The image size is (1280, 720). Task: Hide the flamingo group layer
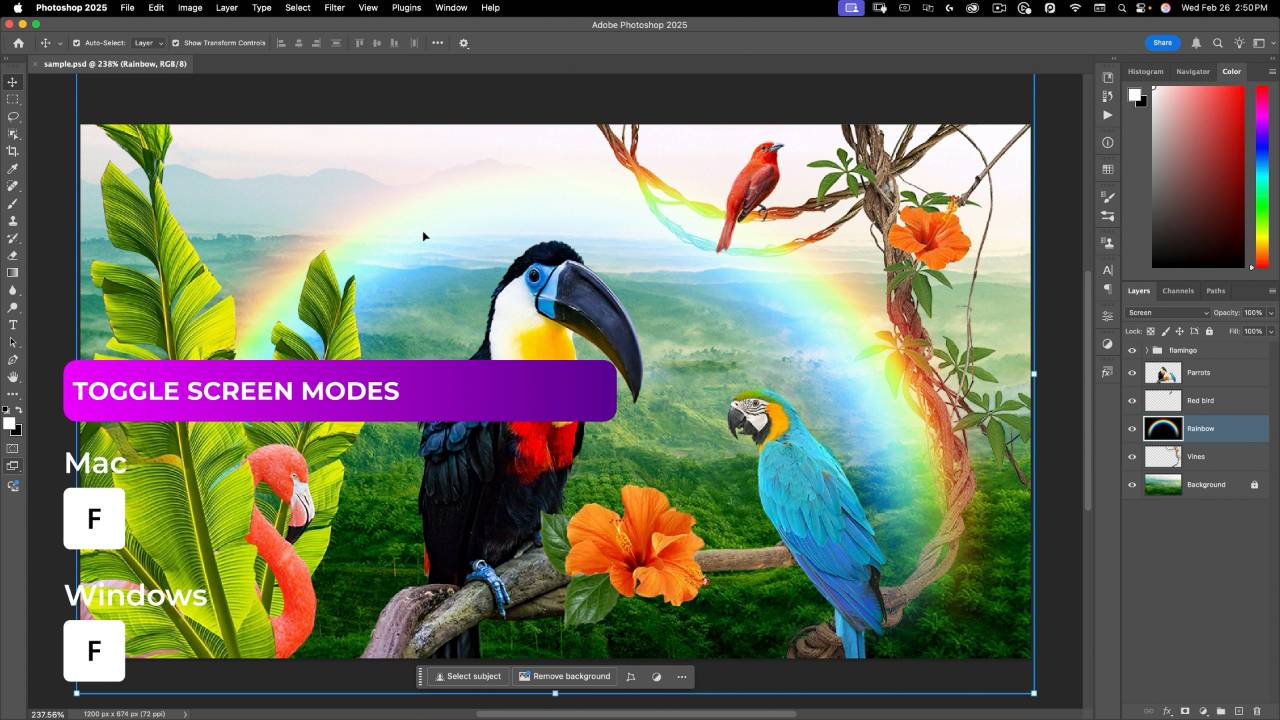coord(1132,350)
